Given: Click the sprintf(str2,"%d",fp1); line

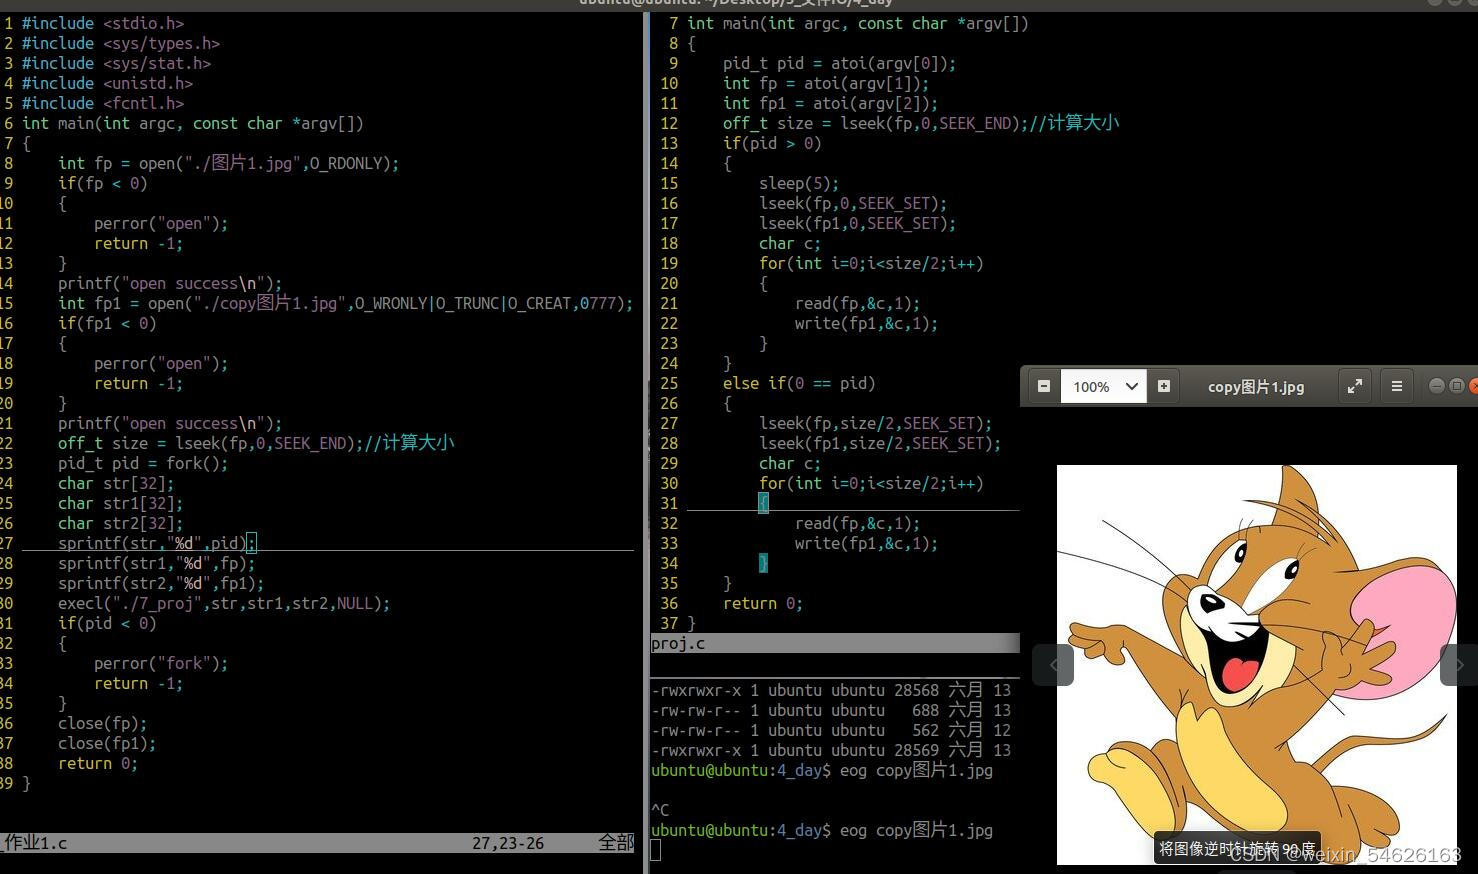Looking at the screenshot, I should (161, 583).
